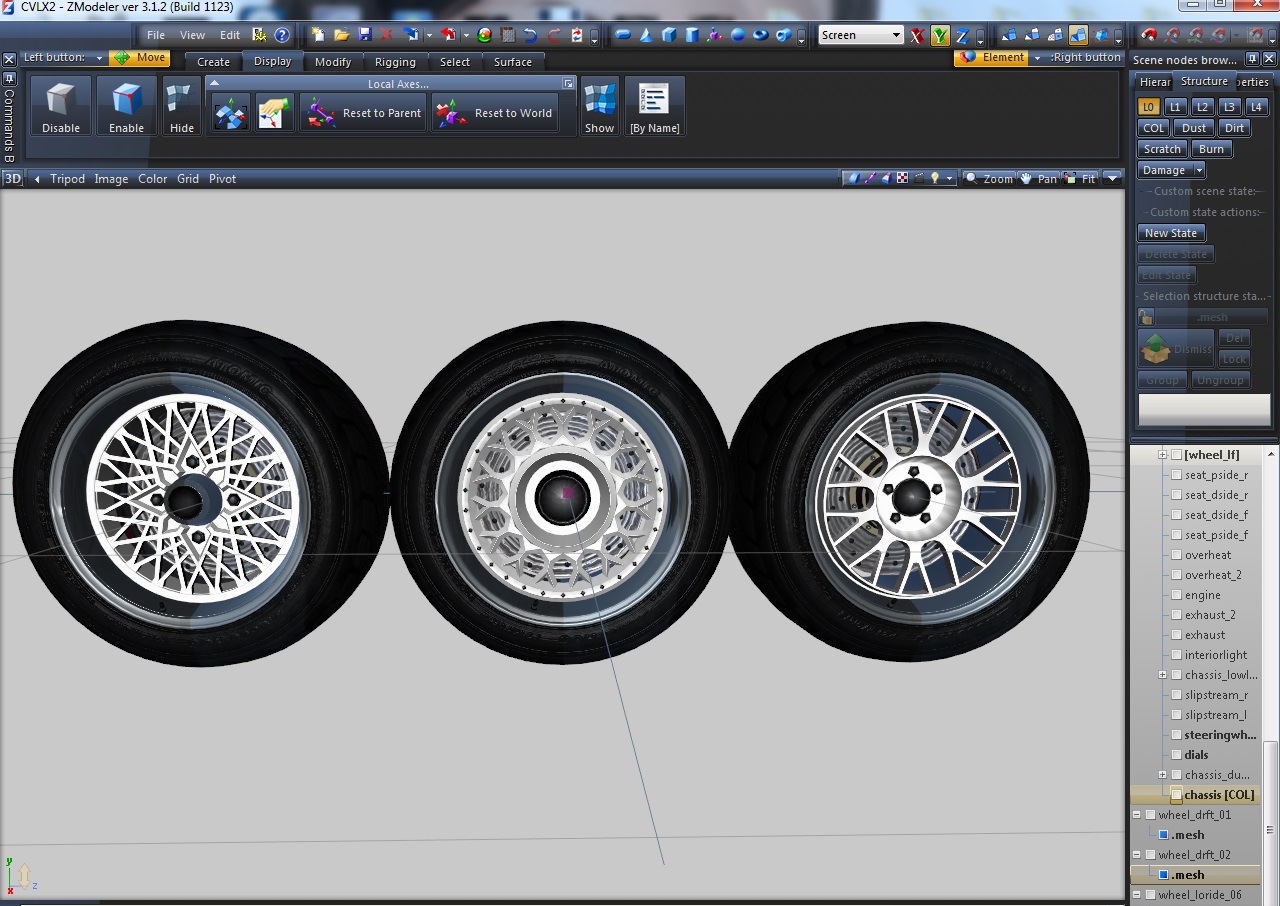This screenshot has width=1280, height=906.
Task: Open the File menu
Action: (156, 35)
